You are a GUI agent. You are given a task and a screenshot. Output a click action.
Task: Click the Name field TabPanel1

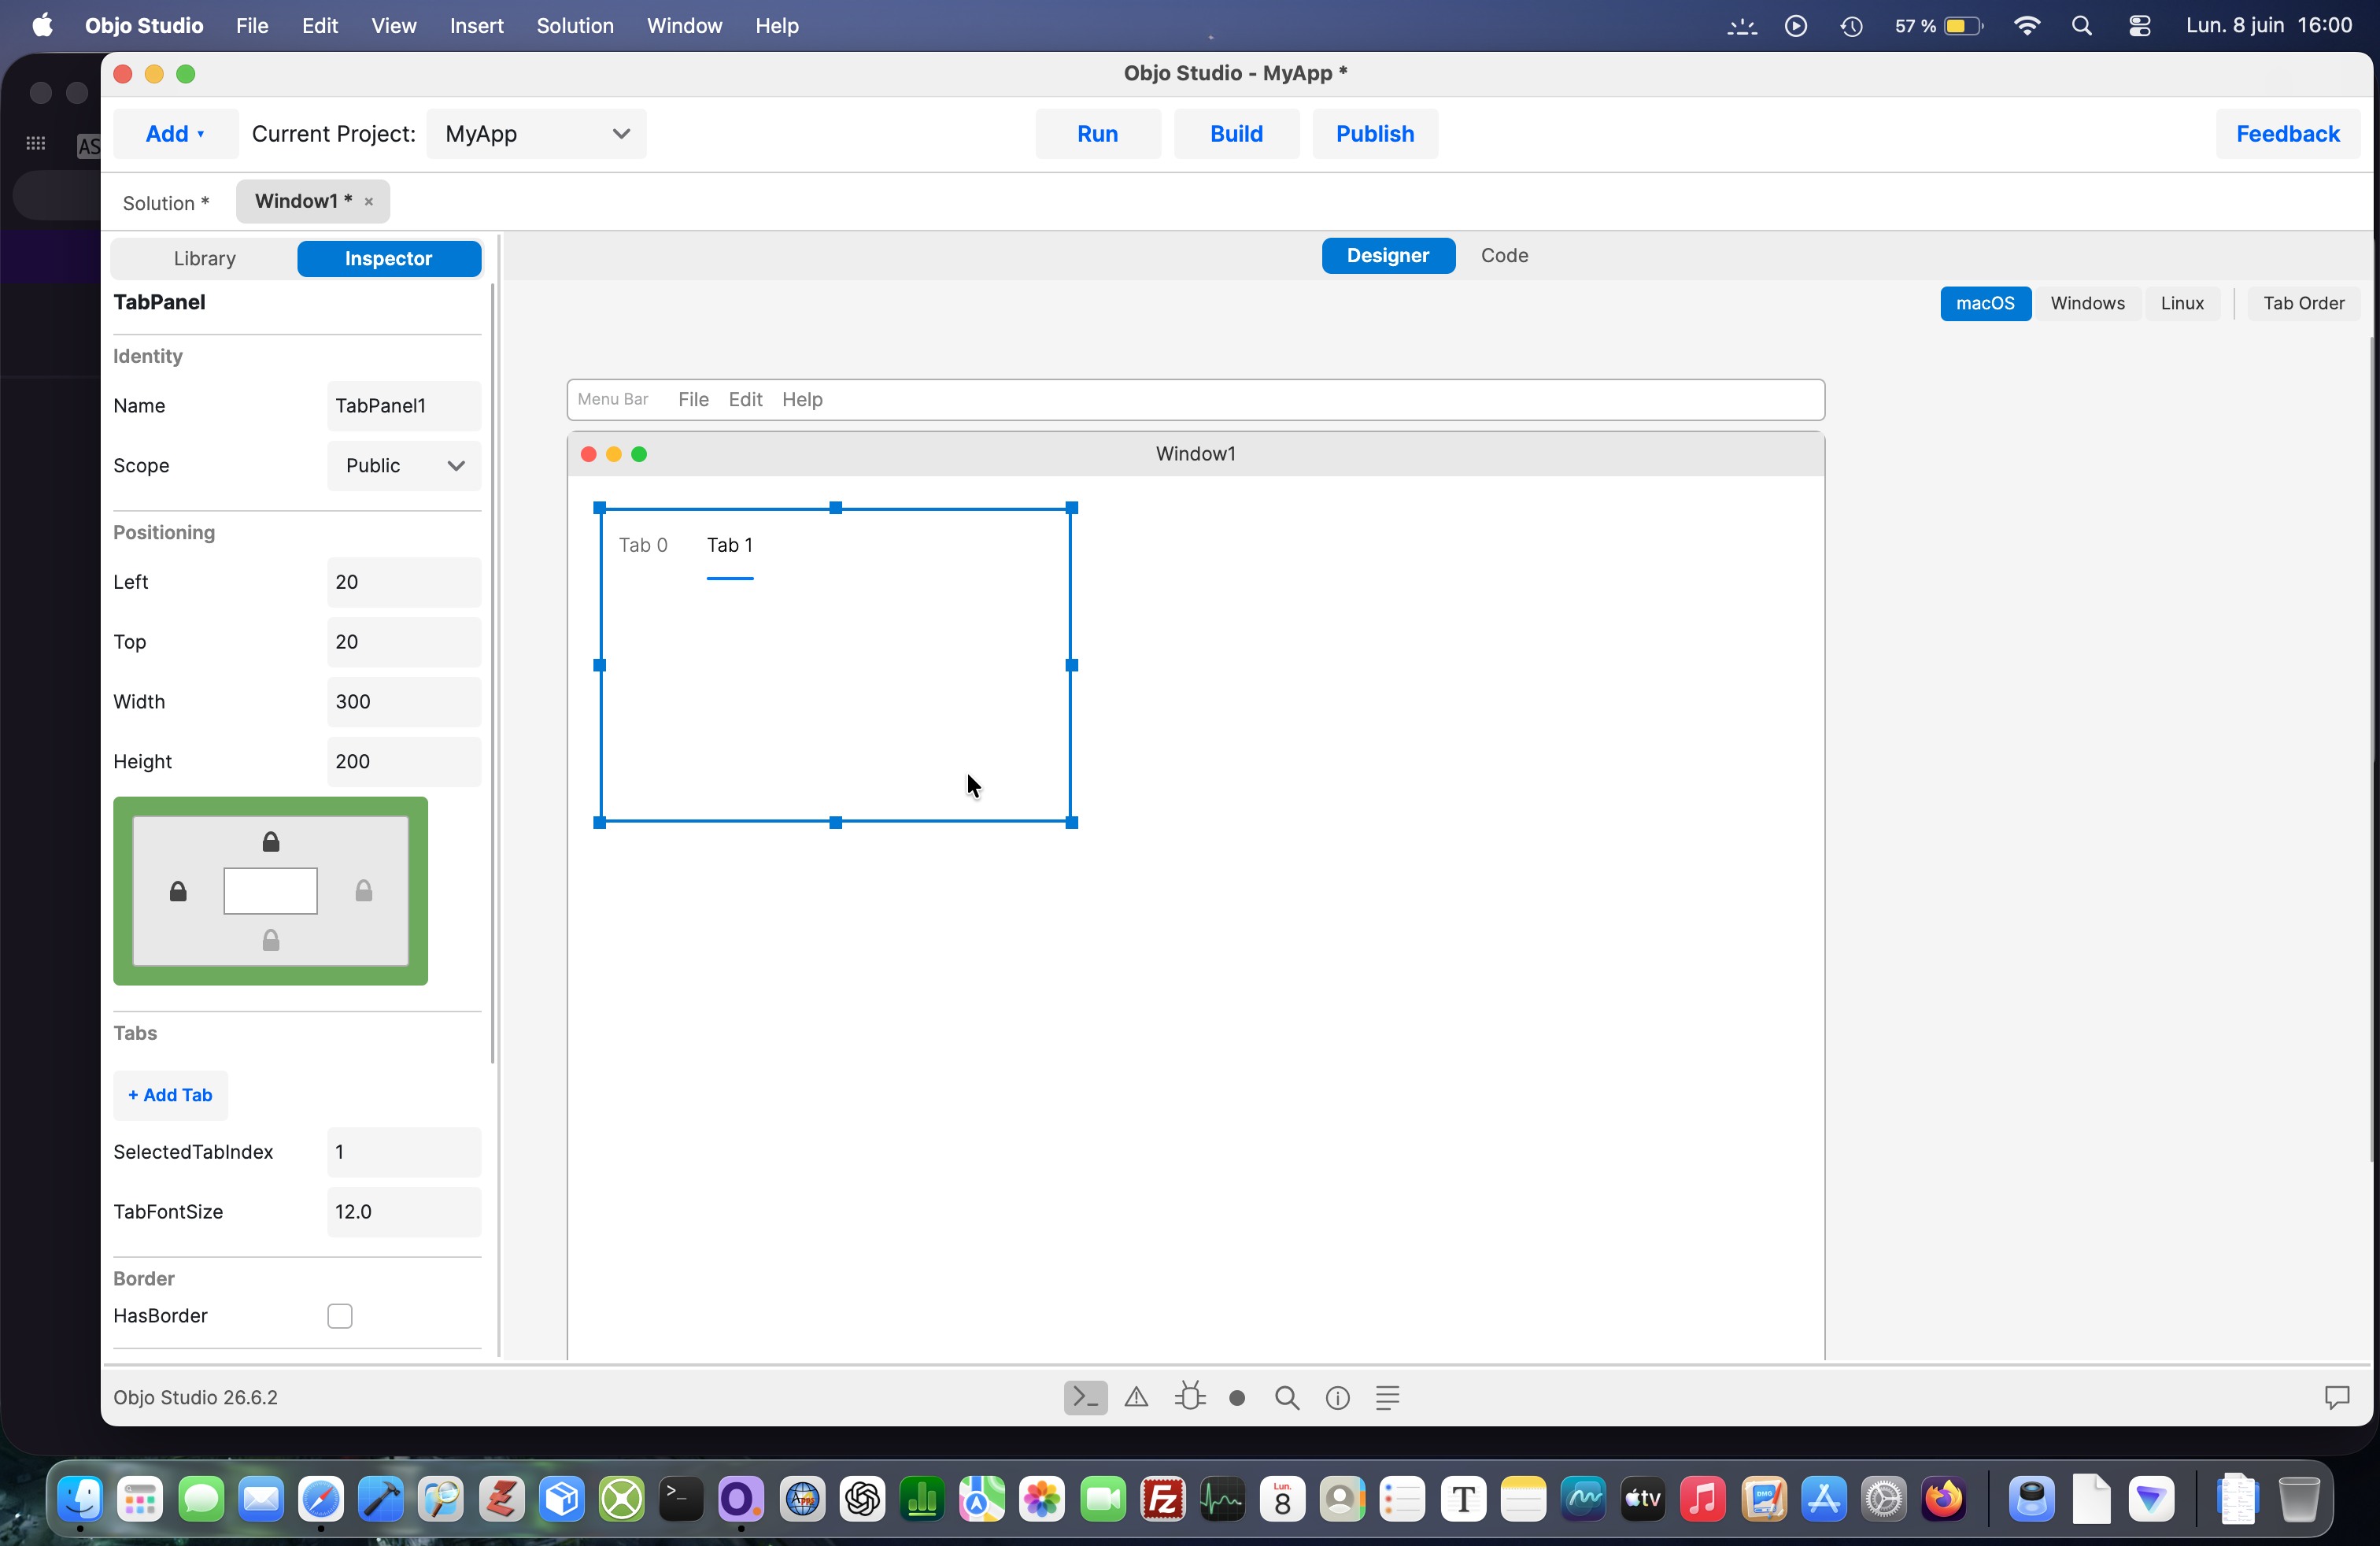[404, 406]
